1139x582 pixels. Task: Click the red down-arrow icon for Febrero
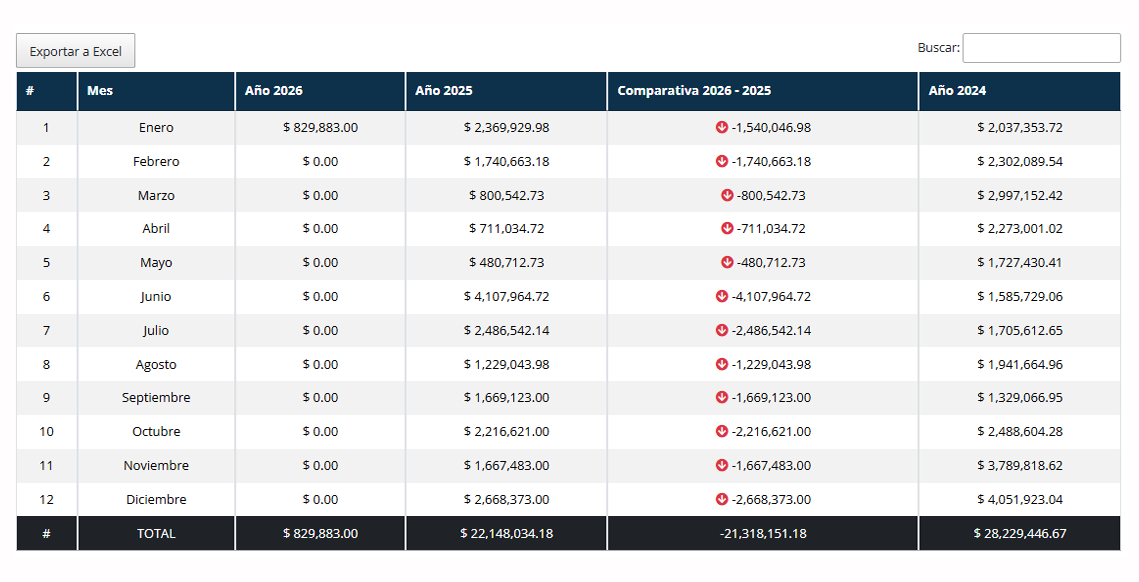coord(722,161)
